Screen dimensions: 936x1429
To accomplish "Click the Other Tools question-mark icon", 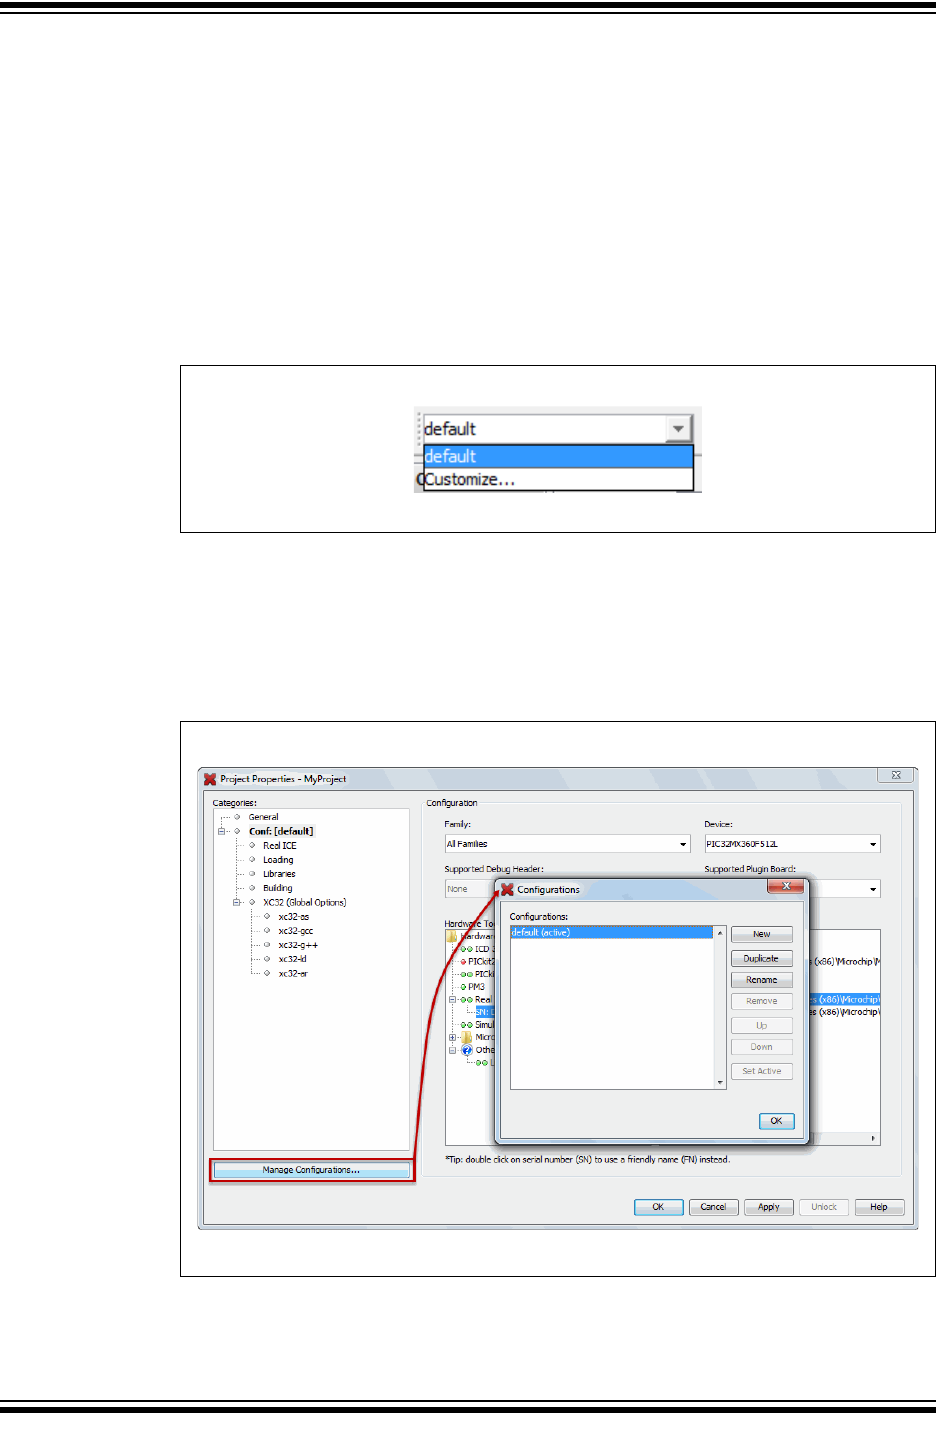I will (467, 1050).
